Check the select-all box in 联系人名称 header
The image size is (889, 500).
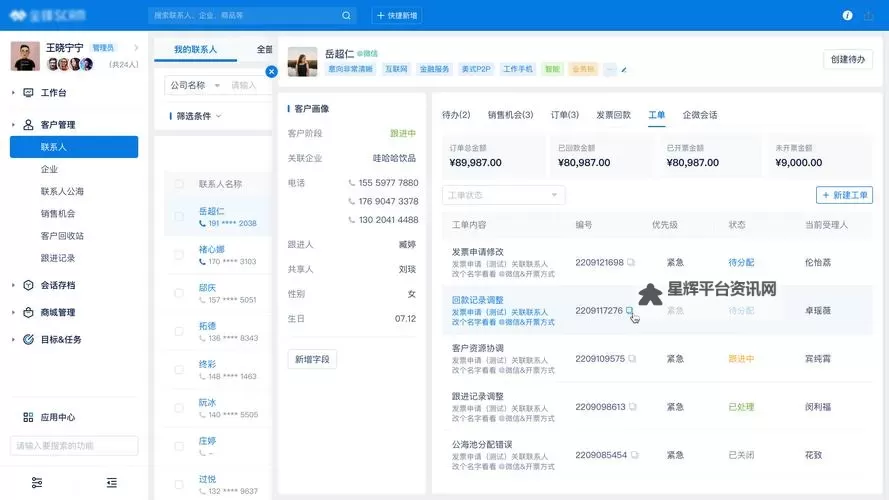point(179,184)
